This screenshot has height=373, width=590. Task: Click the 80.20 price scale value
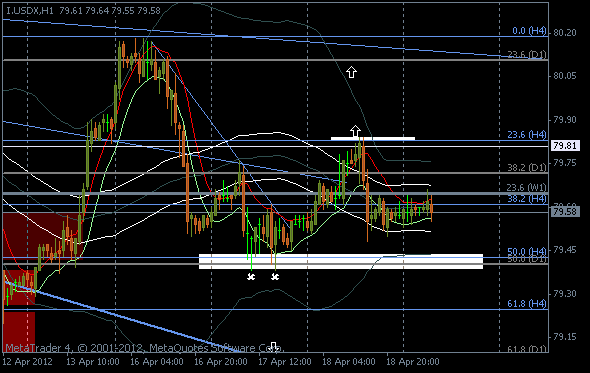click(565, 33)
